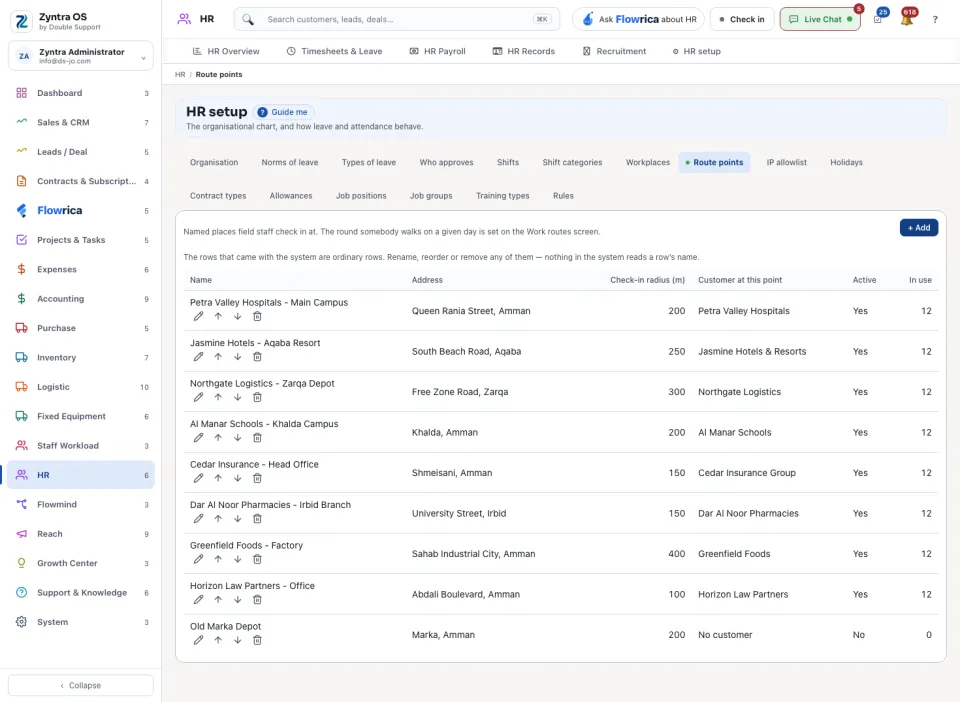Open Dashboard from the sidebar
This screenshot has width=960, height=702.
[81, 93]
